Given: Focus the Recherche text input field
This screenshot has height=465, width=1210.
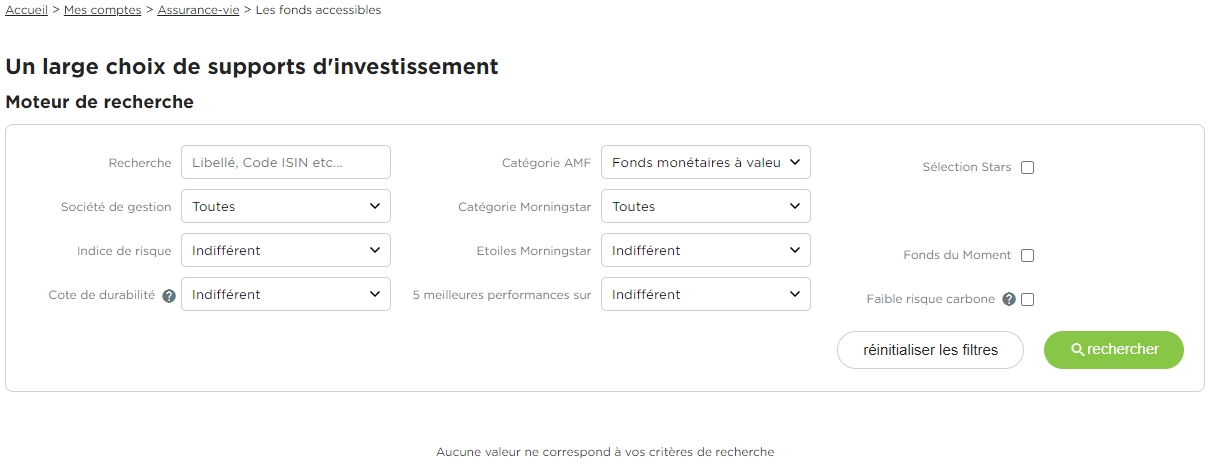Looking at the screenshot, I should (286, 162).
